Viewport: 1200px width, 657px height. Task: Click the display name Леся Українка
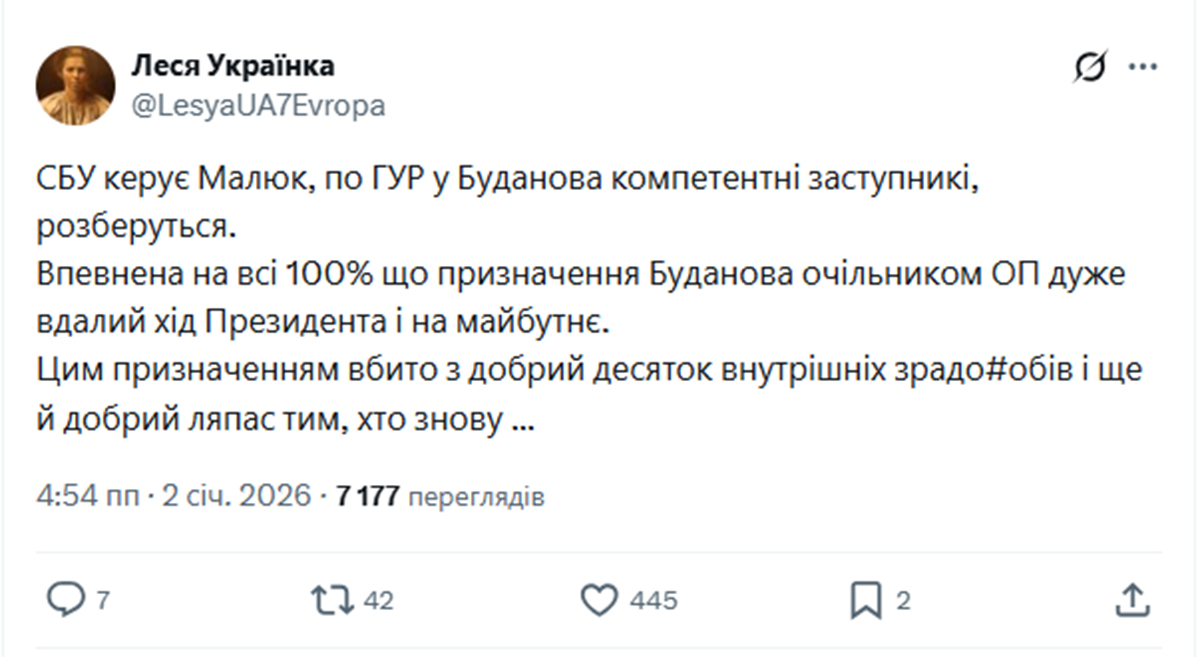[x=233, y=66]
